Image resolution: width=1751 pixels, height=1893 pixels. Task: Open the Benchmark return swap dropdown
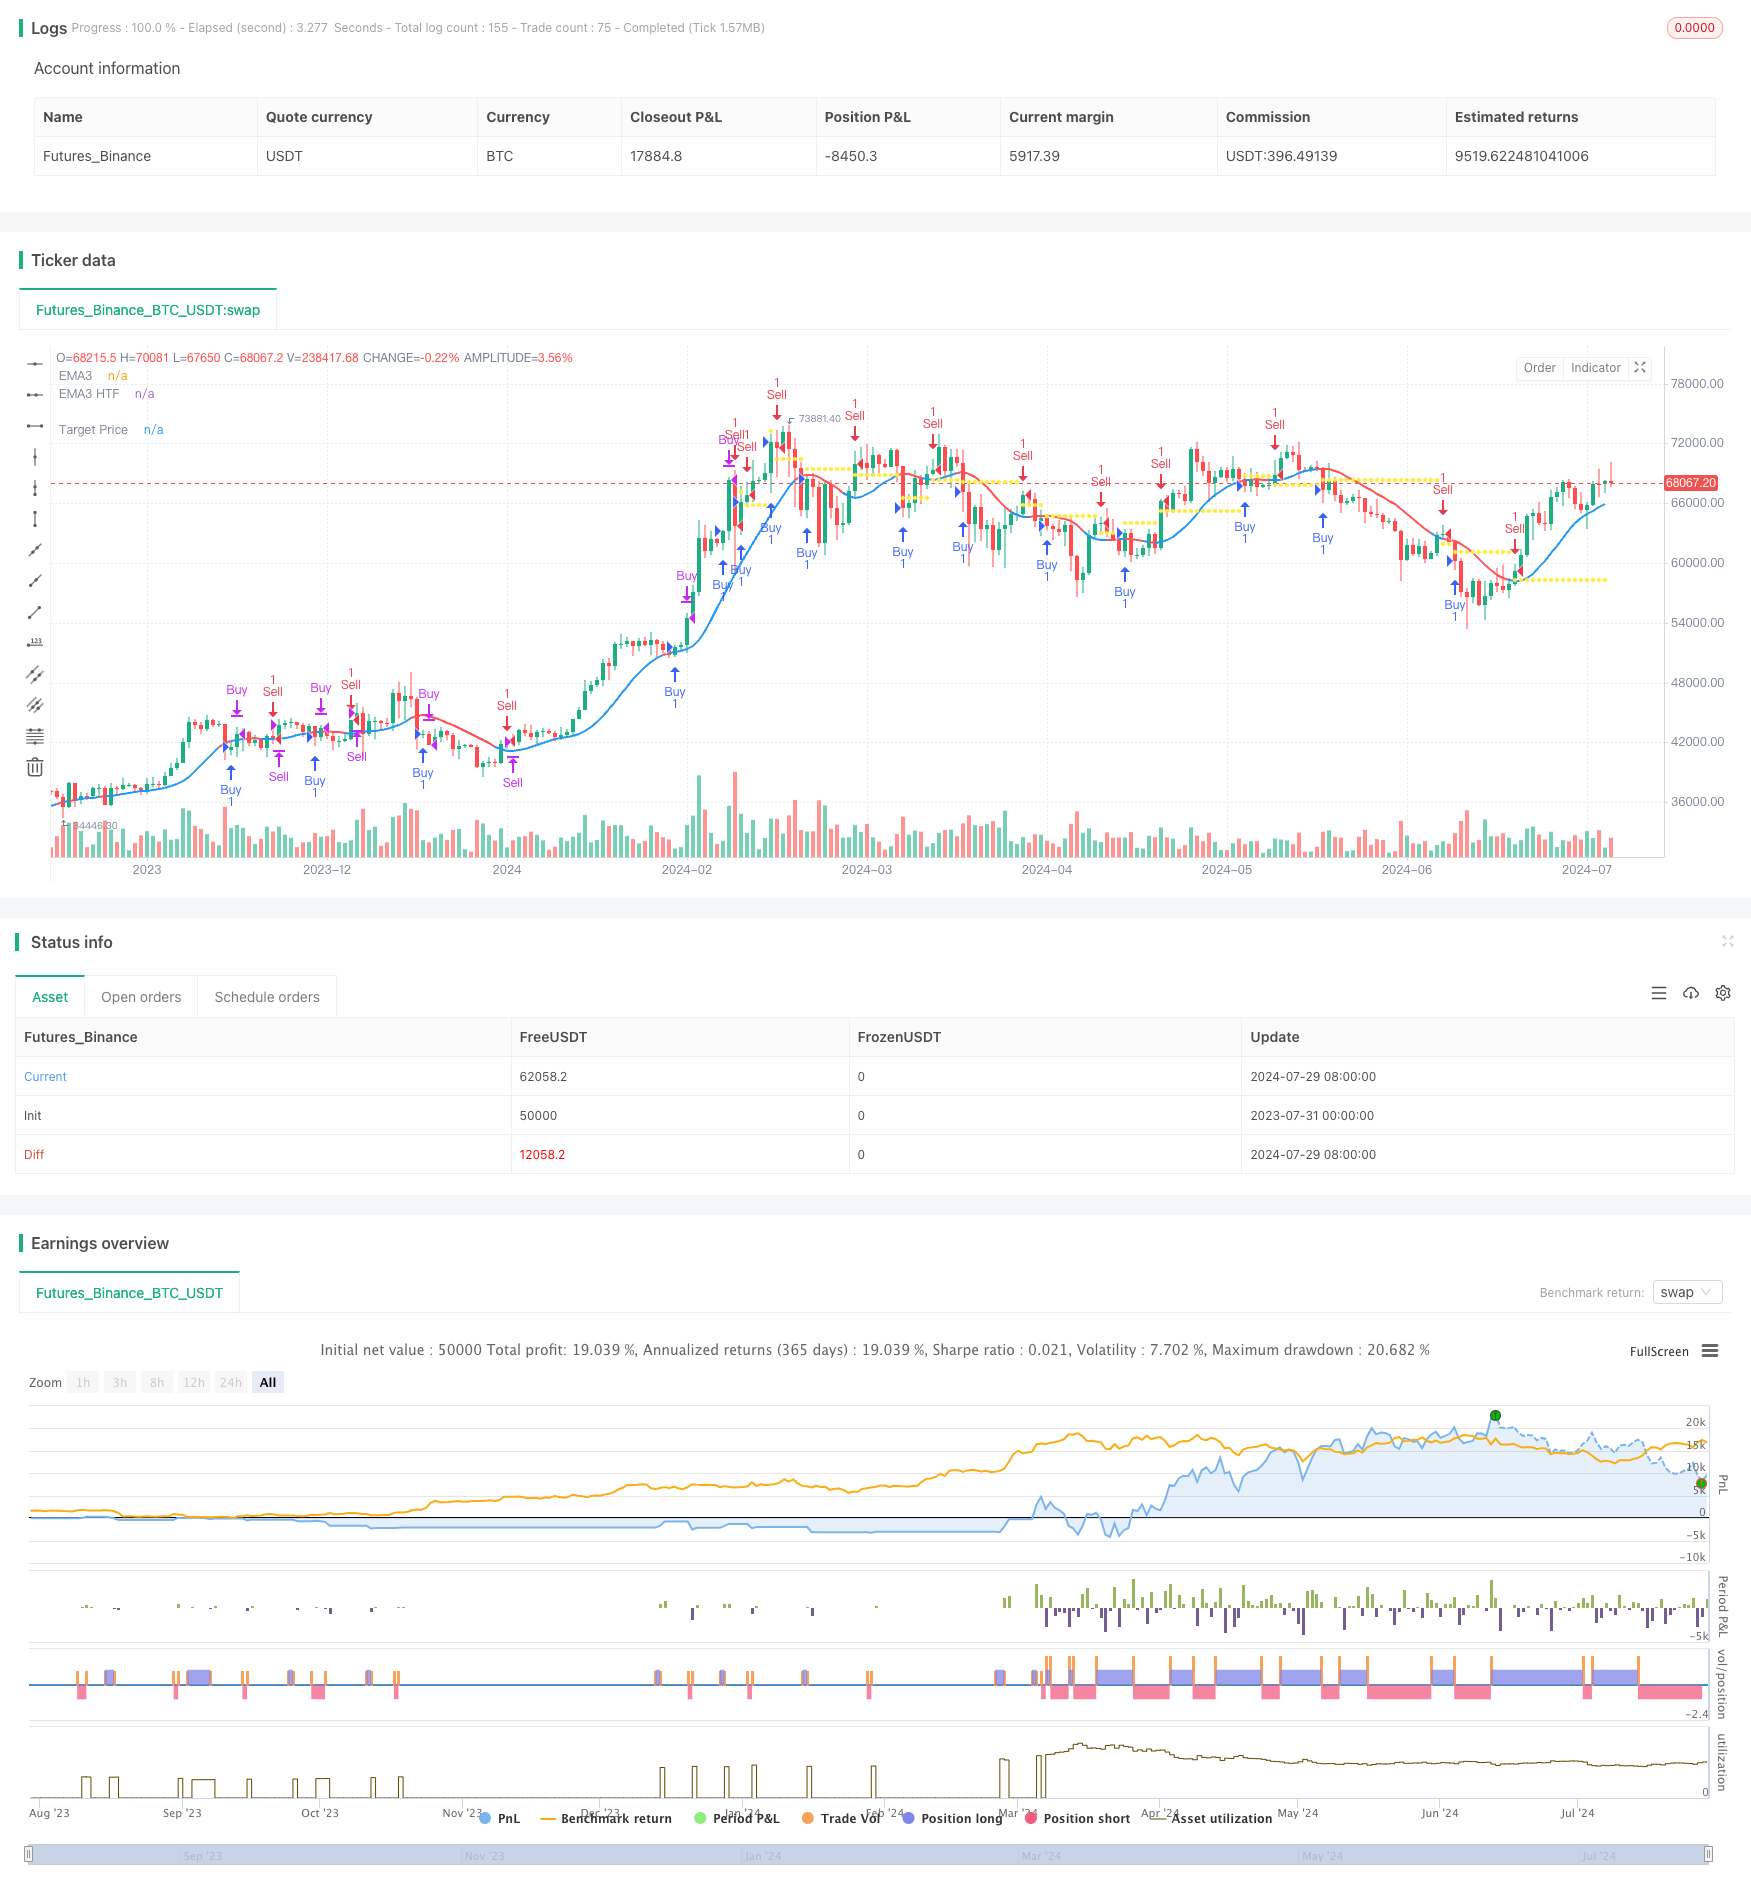[x=1687, y=1292]
